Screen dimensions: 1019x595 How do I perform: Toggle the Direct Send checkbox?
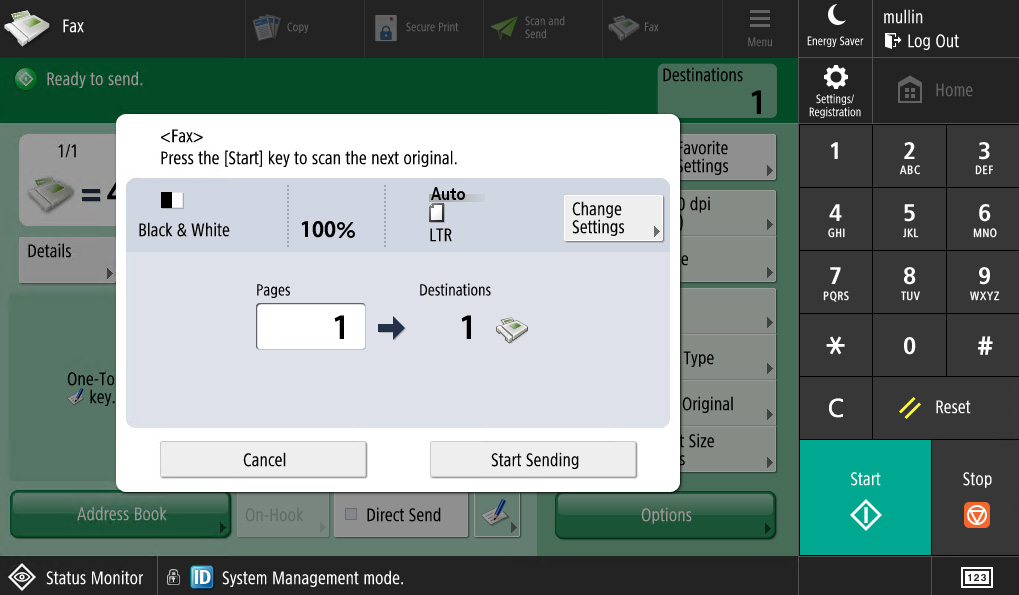tap(351, 514)
